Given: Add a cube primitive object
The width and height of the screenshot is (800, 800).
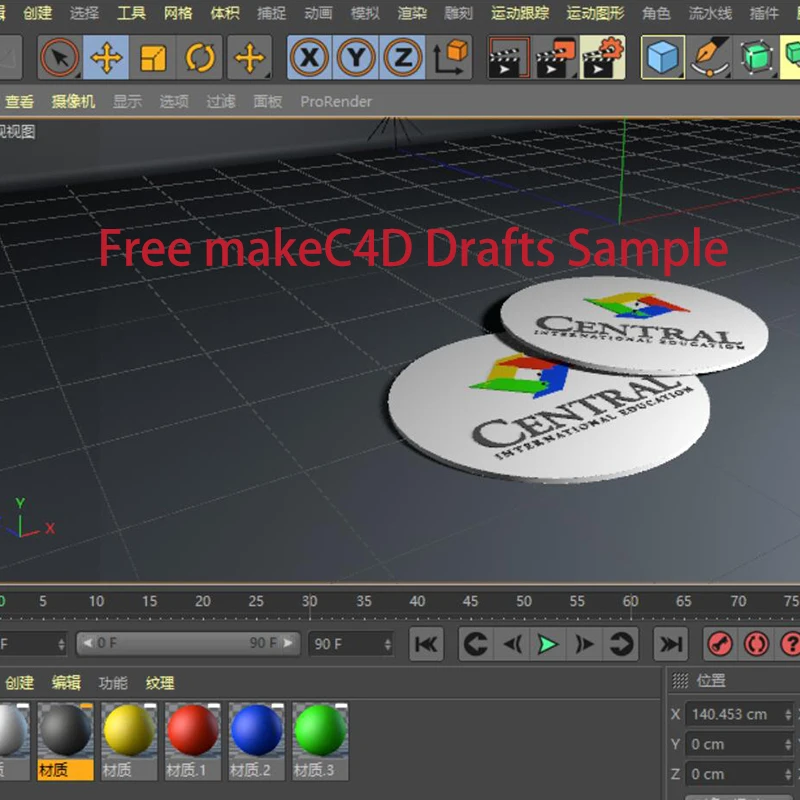Looking at the screenshot, I should [662, 57].
